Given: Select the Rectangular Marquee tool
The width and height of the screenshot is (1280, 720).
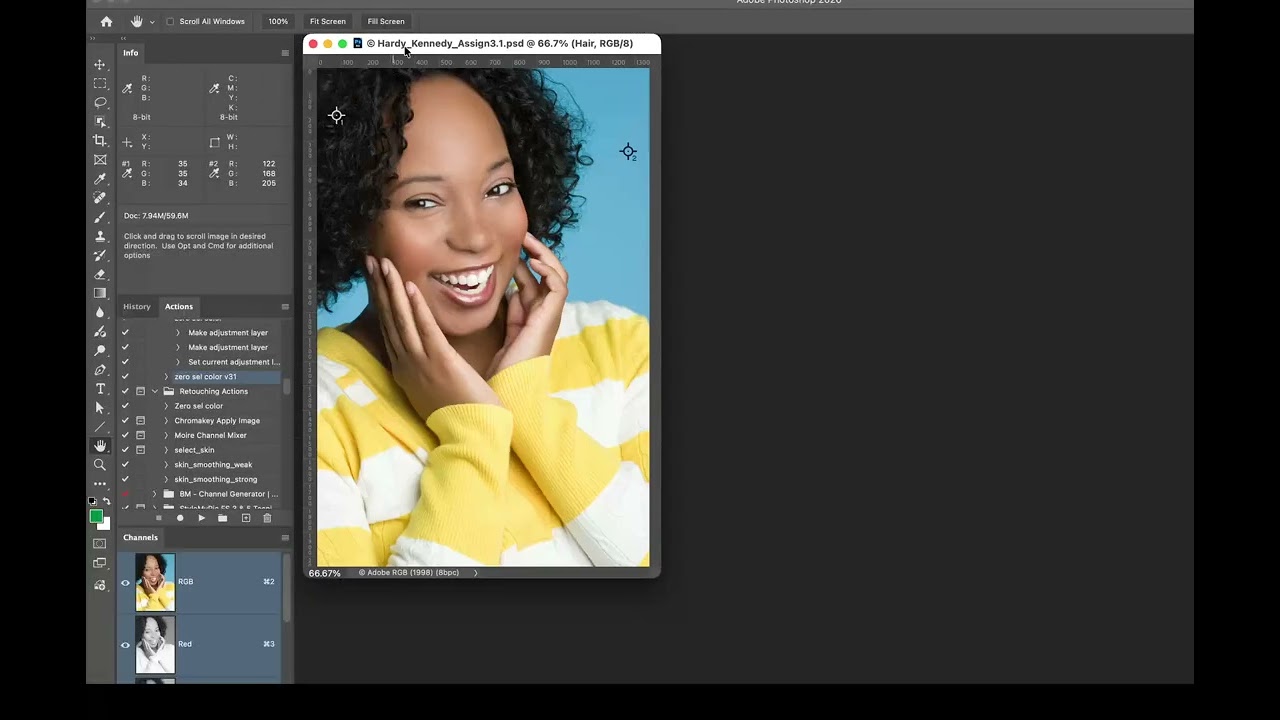Looking at the screenshot, I should [x=100, y=84].
